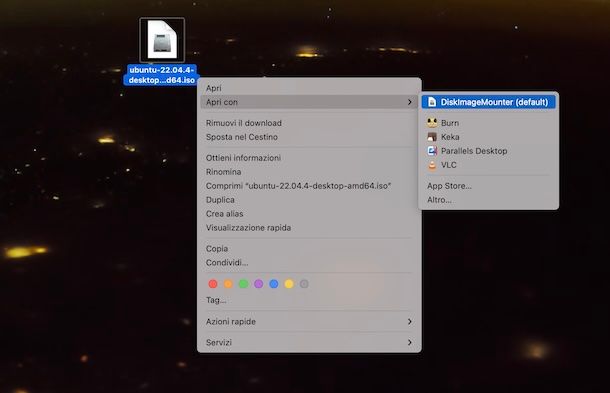The width and height of the screenshot is (610, 393).
Task: Click the ubuntu-22.04.4-desktop ISO file name label
Action: point(162,75)
